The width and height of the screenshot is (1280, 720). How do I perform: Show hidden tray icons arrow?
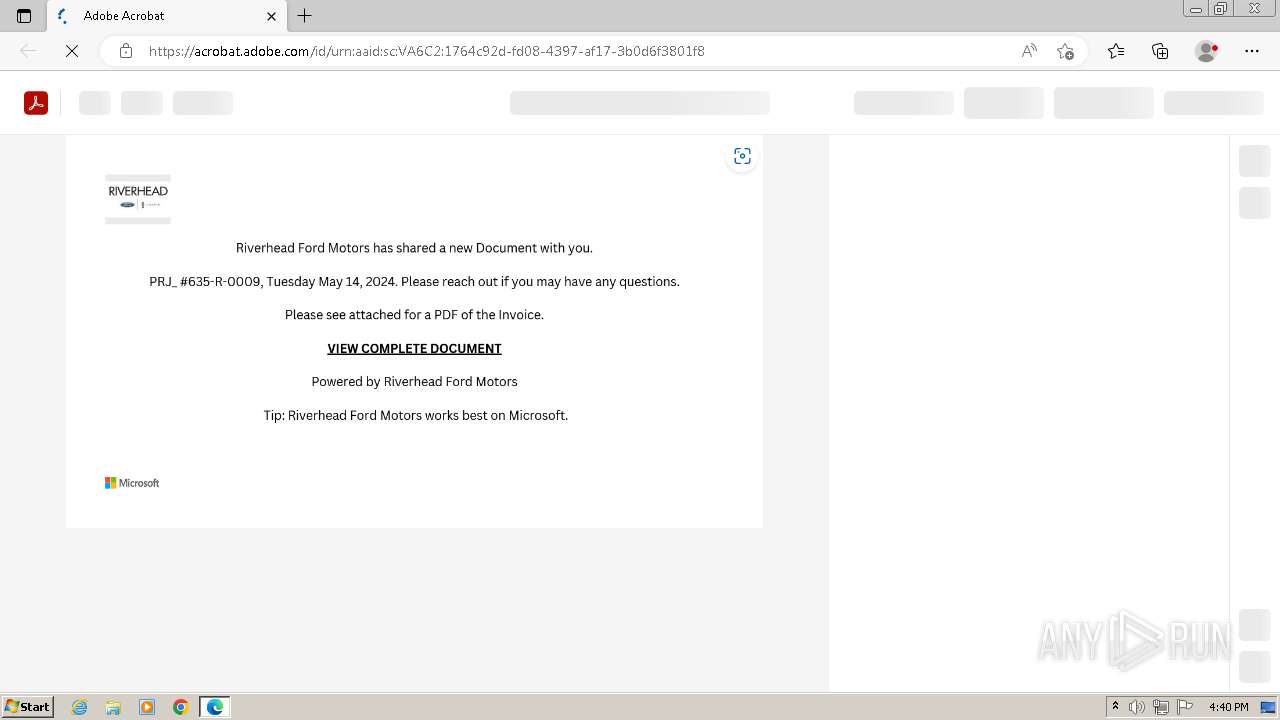pyautogui.click(x=1115, y=707)
